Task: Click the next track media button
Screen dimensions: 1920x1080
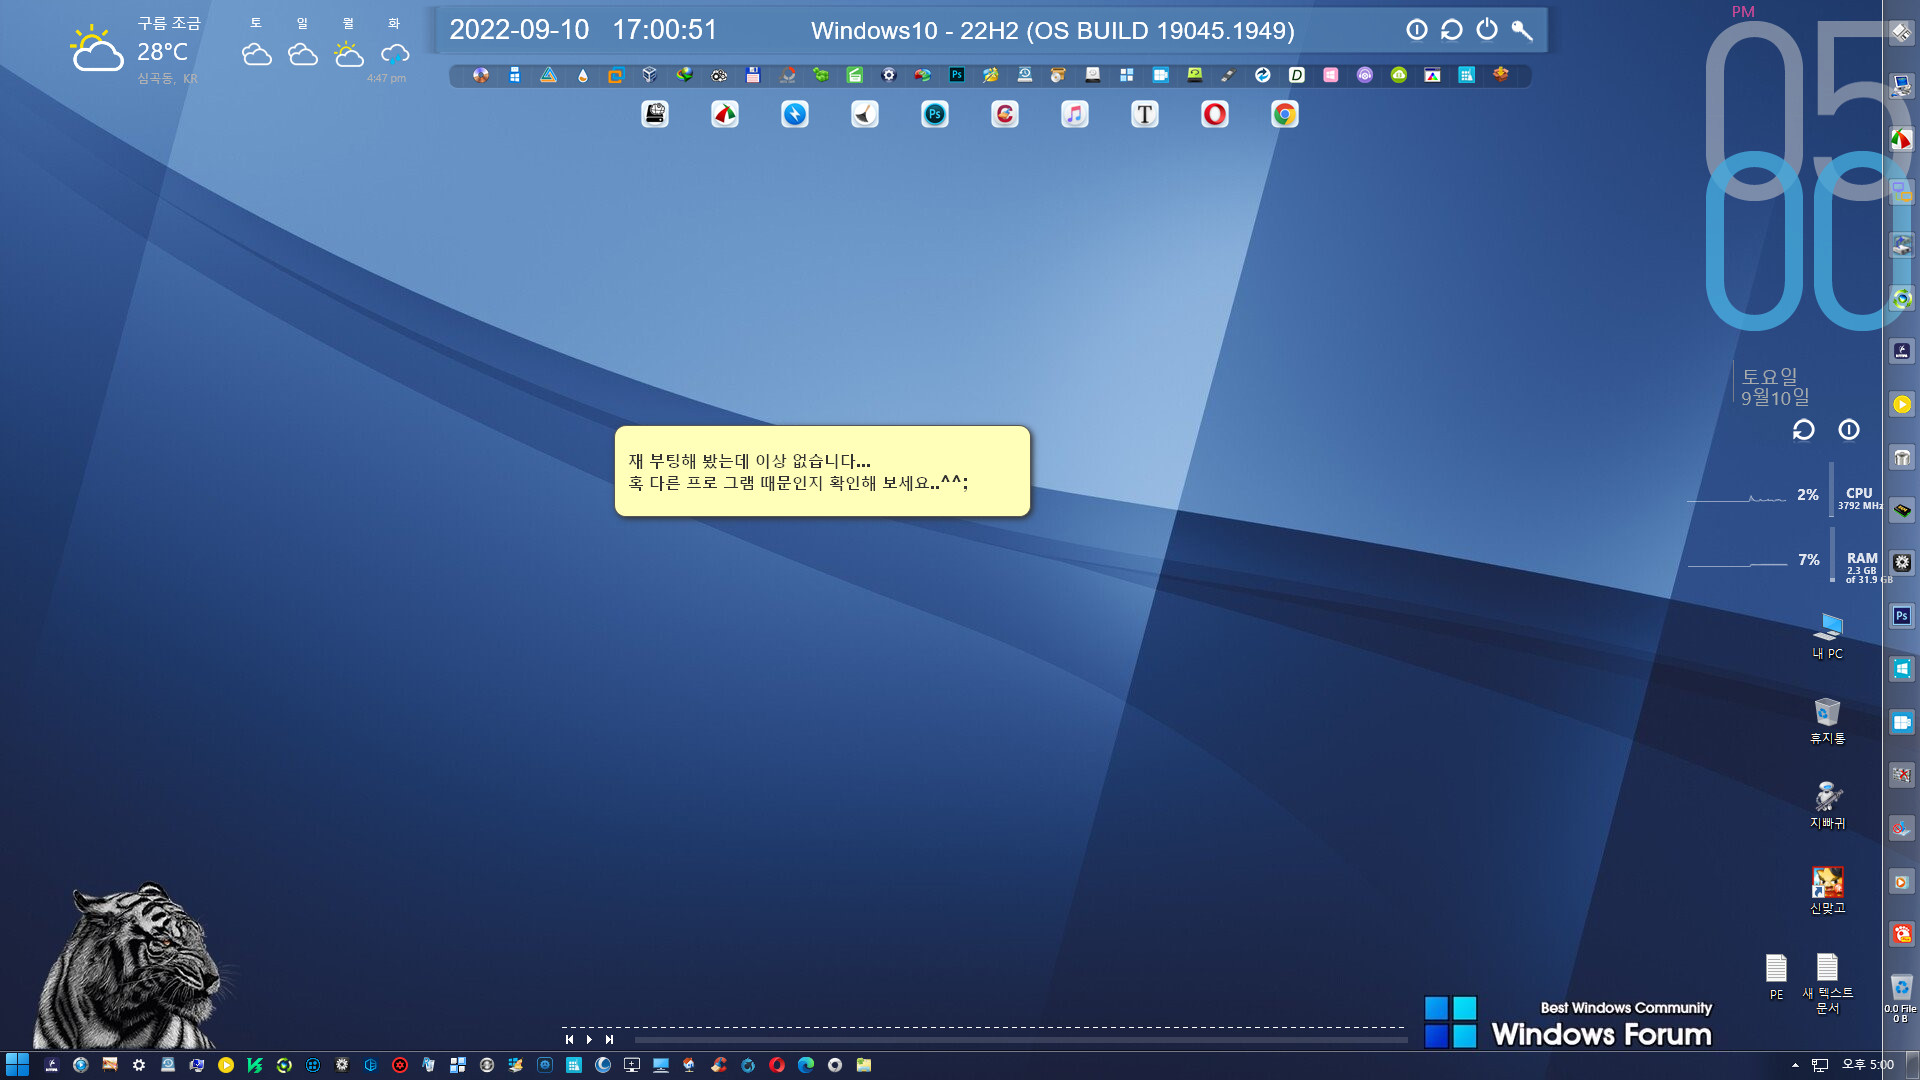Action: (x=609, y=1040)
